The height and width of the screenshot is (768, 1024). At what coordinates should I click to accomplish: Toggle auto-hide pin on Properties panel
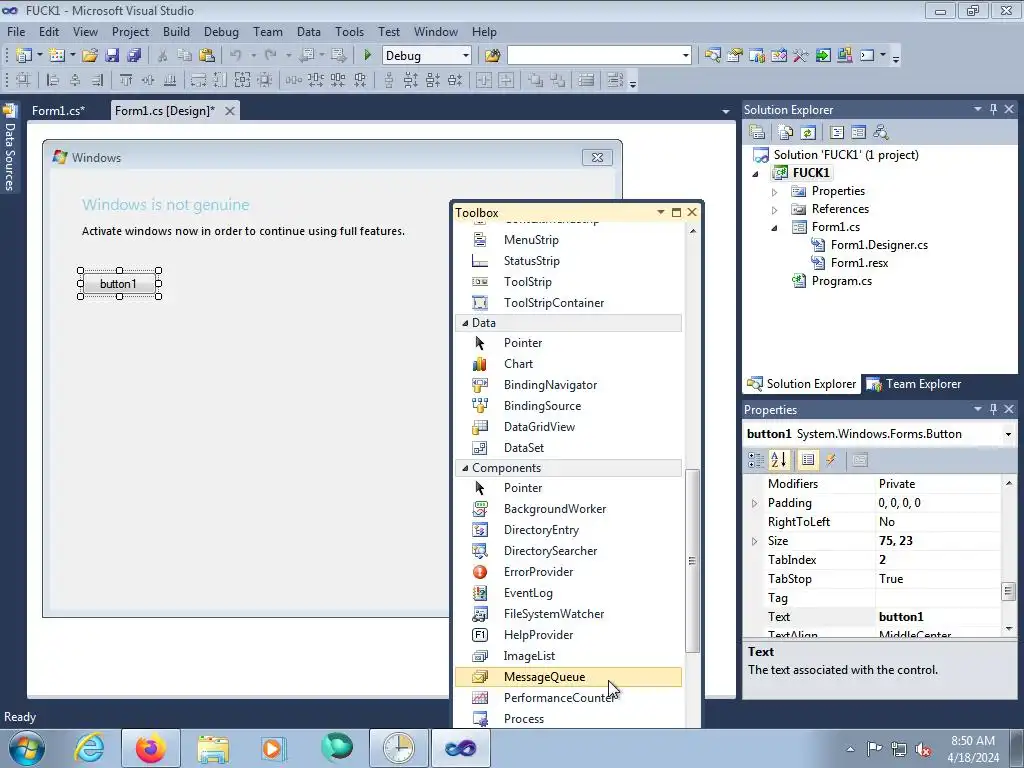click(993, 409)
